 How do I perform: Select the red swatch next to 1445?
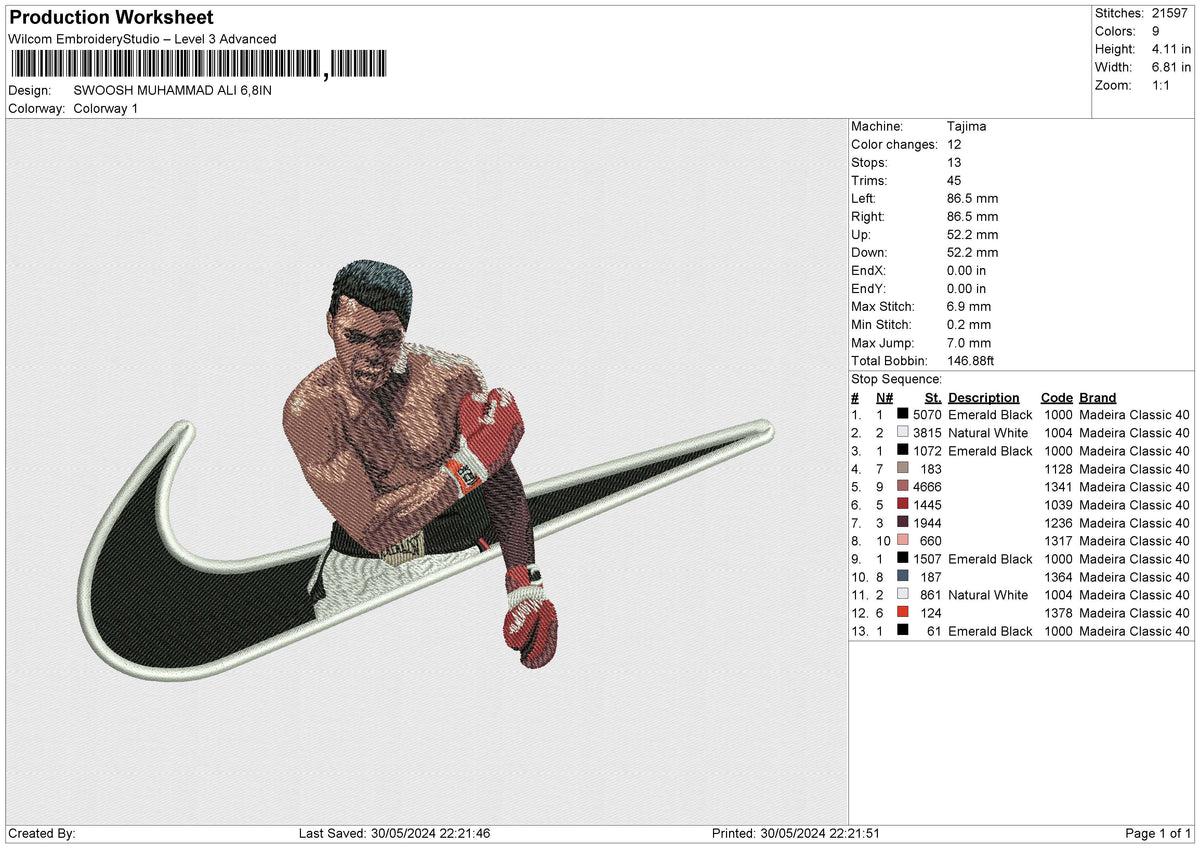[x=903, y=505]
